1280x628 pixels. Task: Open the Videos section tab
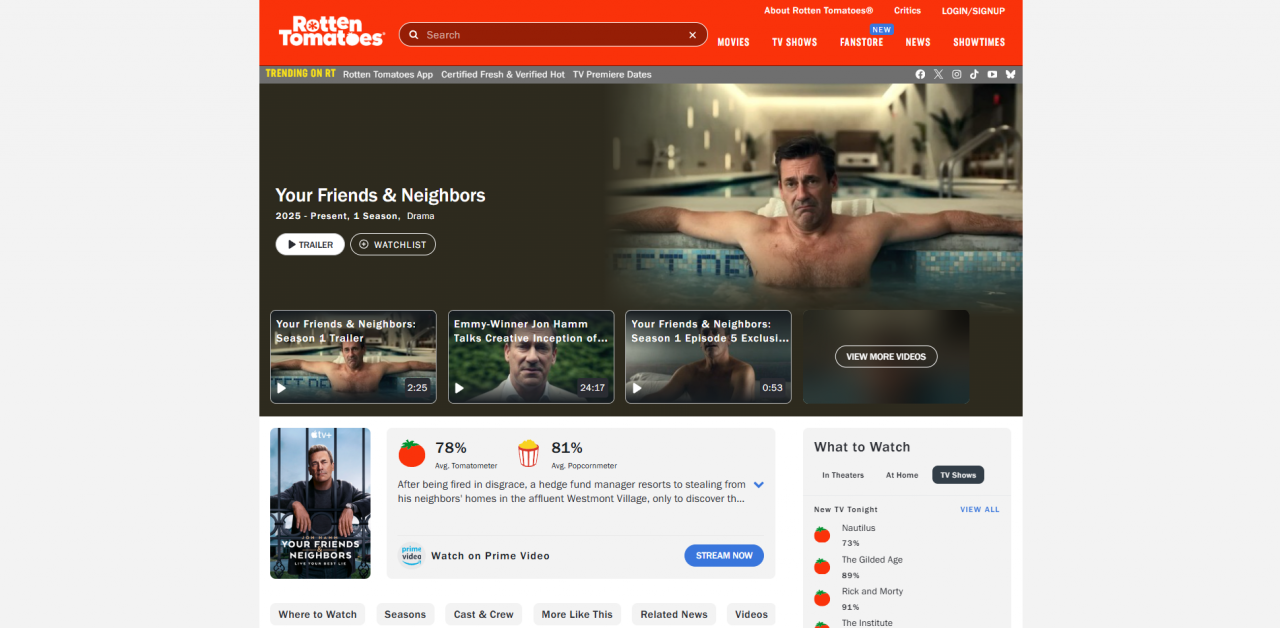(751, 614)
